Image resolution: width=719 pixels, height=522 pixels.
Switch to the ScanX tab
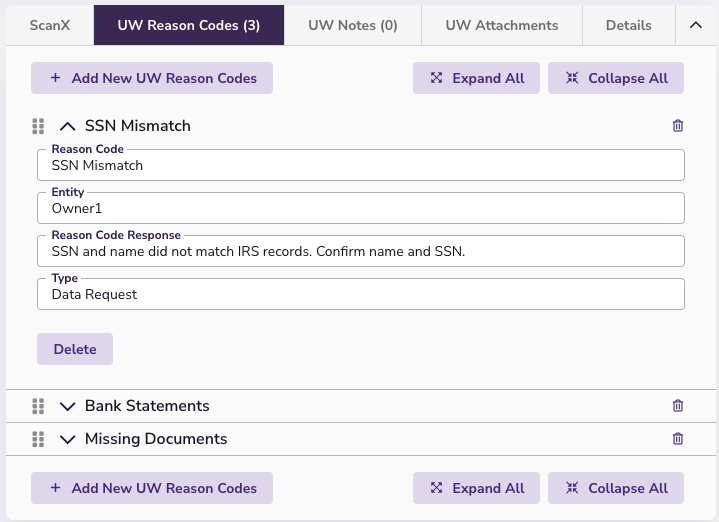point(50,25)
